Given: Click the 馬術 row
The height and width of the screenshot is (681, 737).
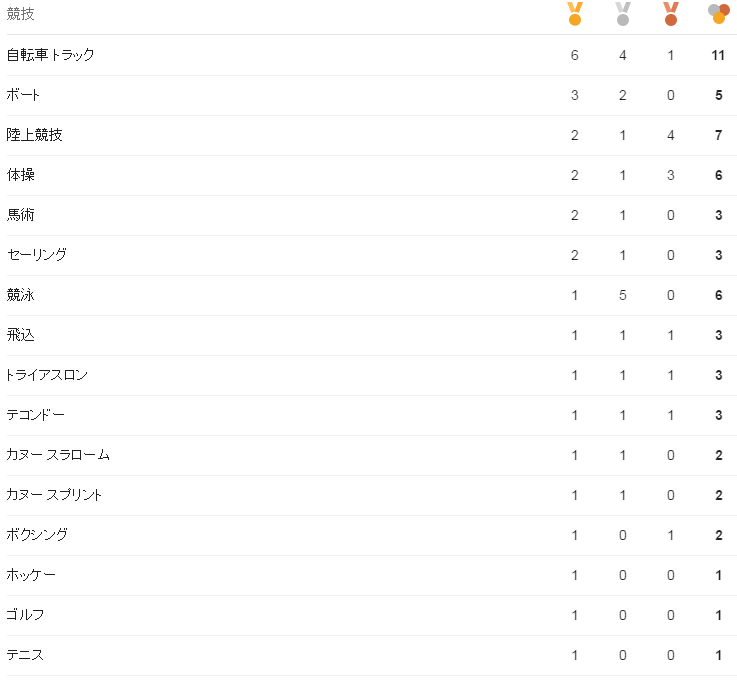Looking at the screenshot, I should 21,215.
